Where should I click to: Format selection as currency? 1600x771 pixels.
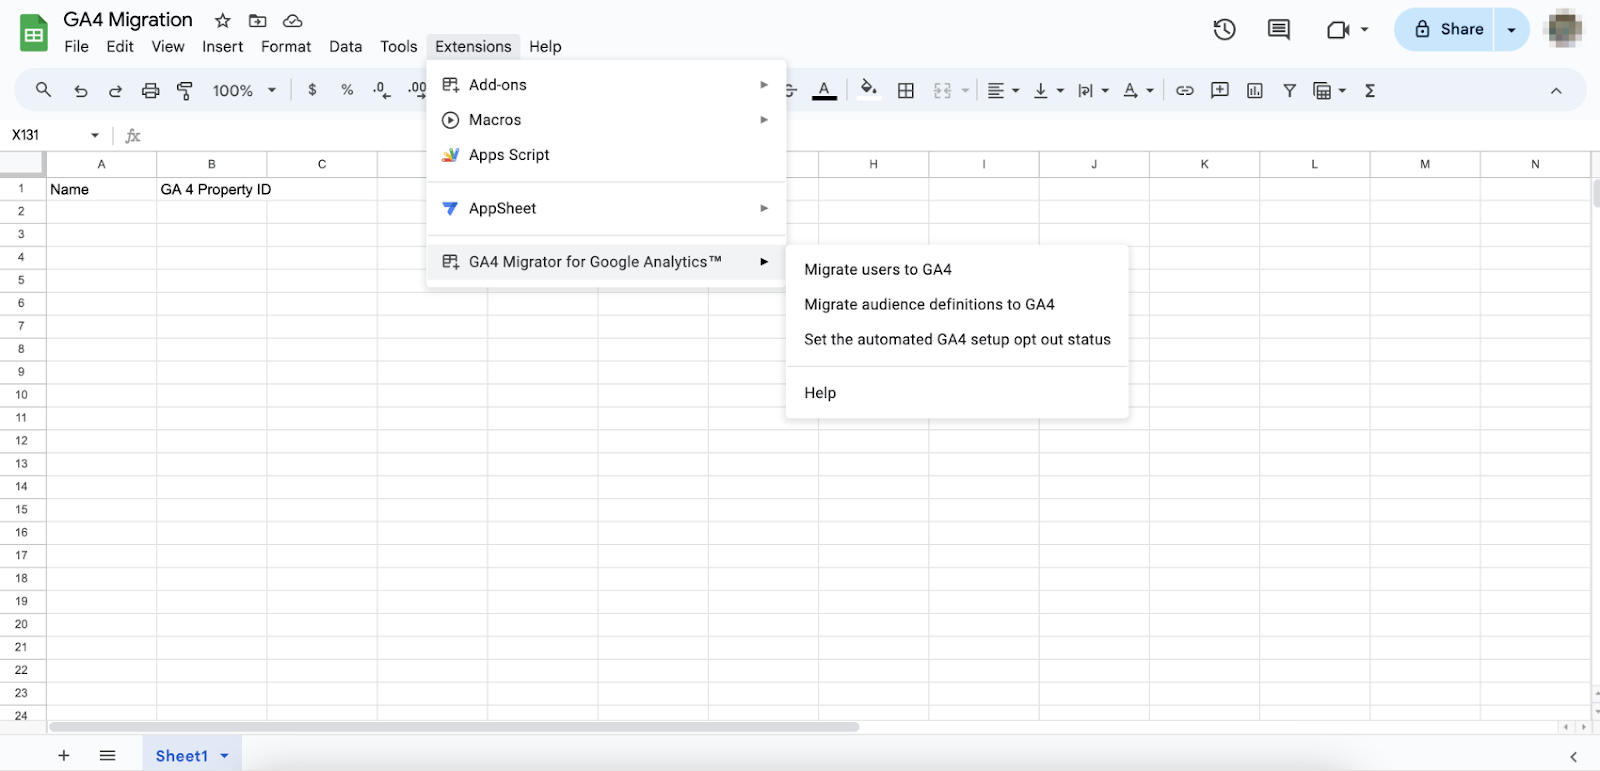pos(313,90)
